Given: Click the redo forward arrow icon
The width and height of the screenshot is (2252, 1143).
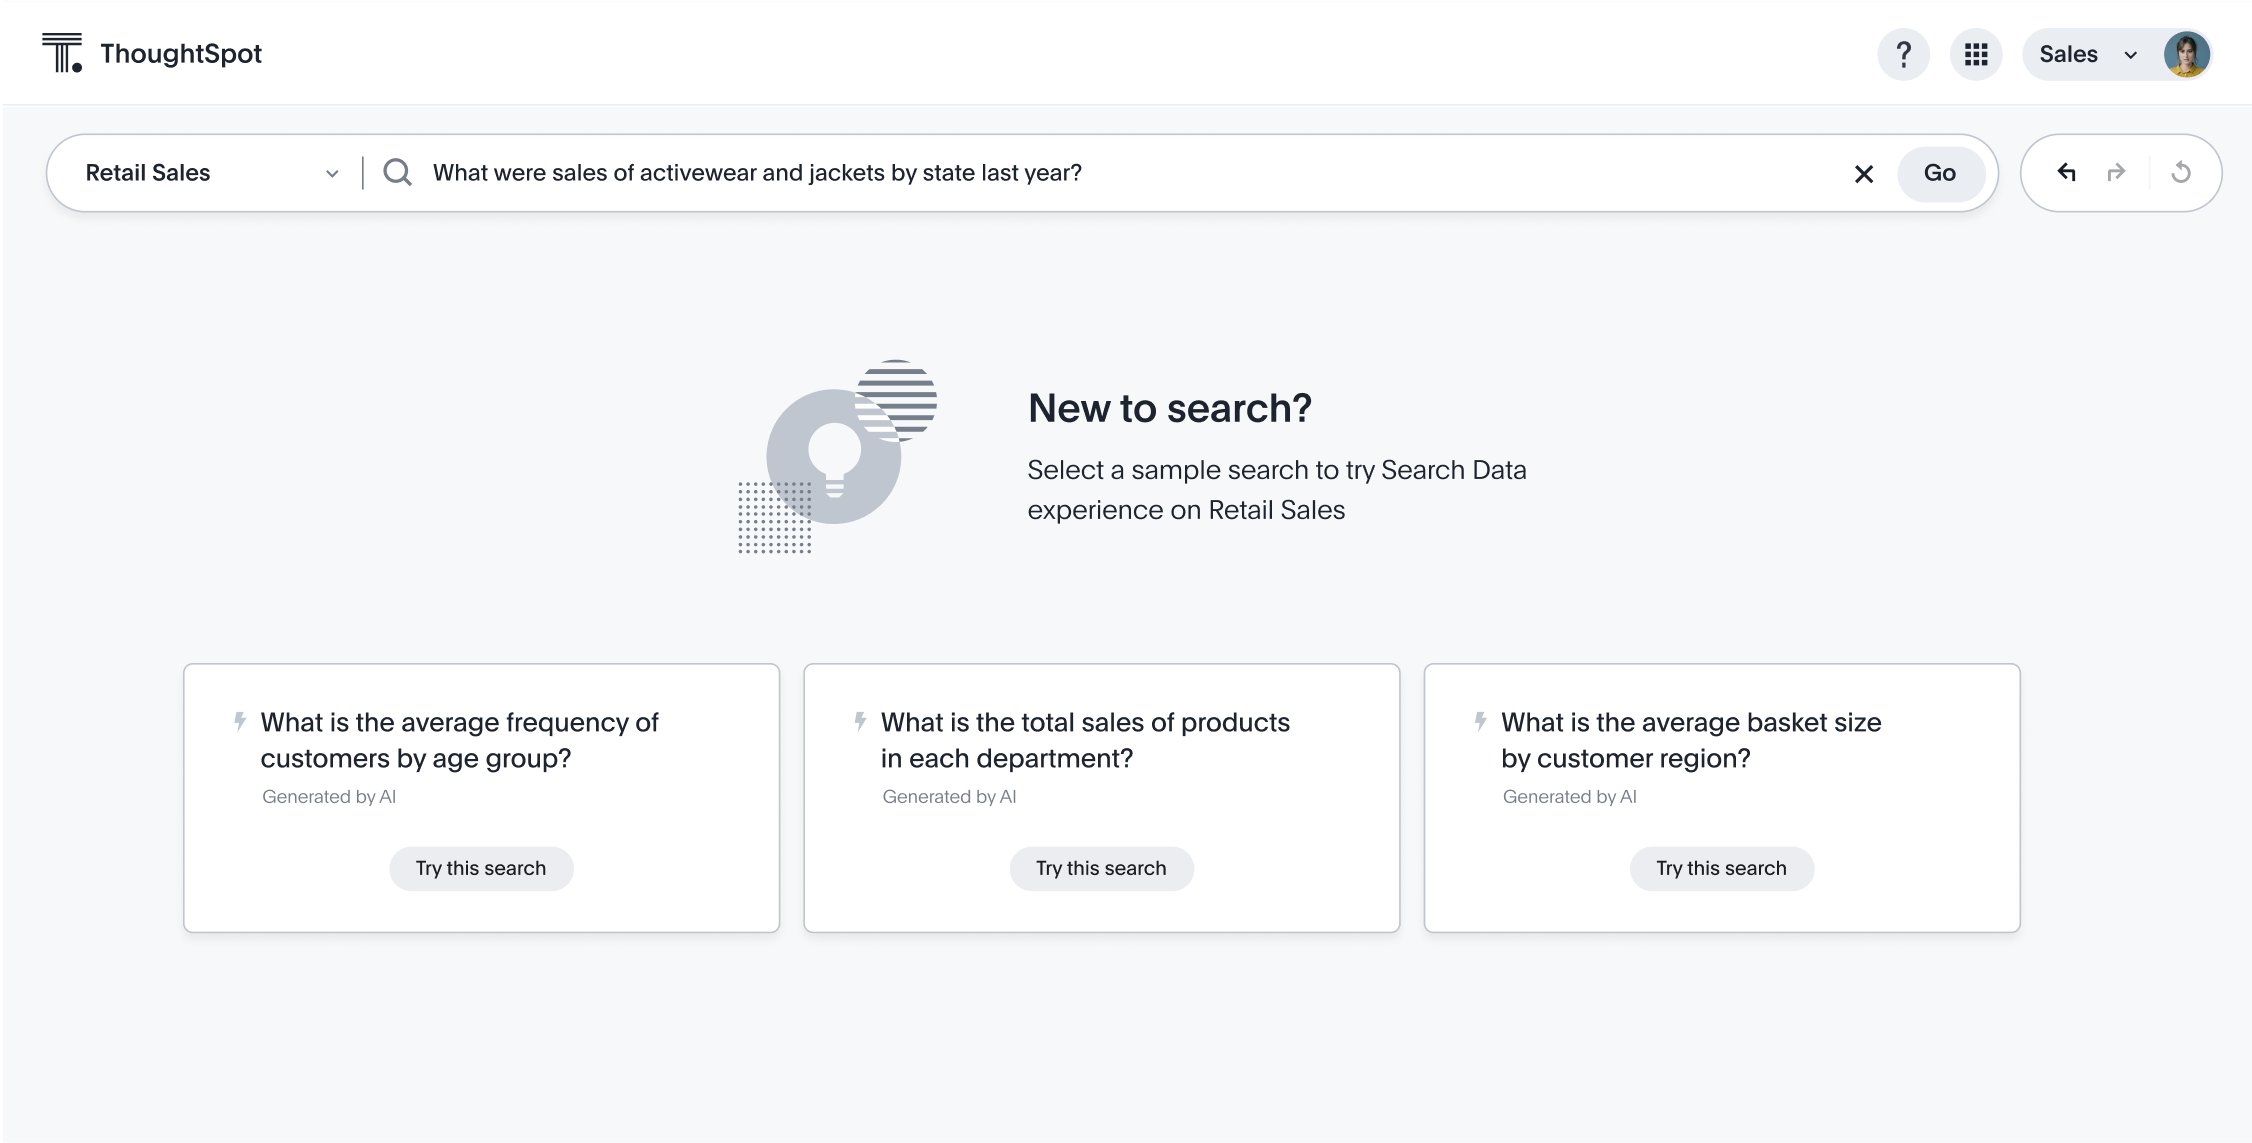Looking at the screenshot, I should tap(2116, 172).
